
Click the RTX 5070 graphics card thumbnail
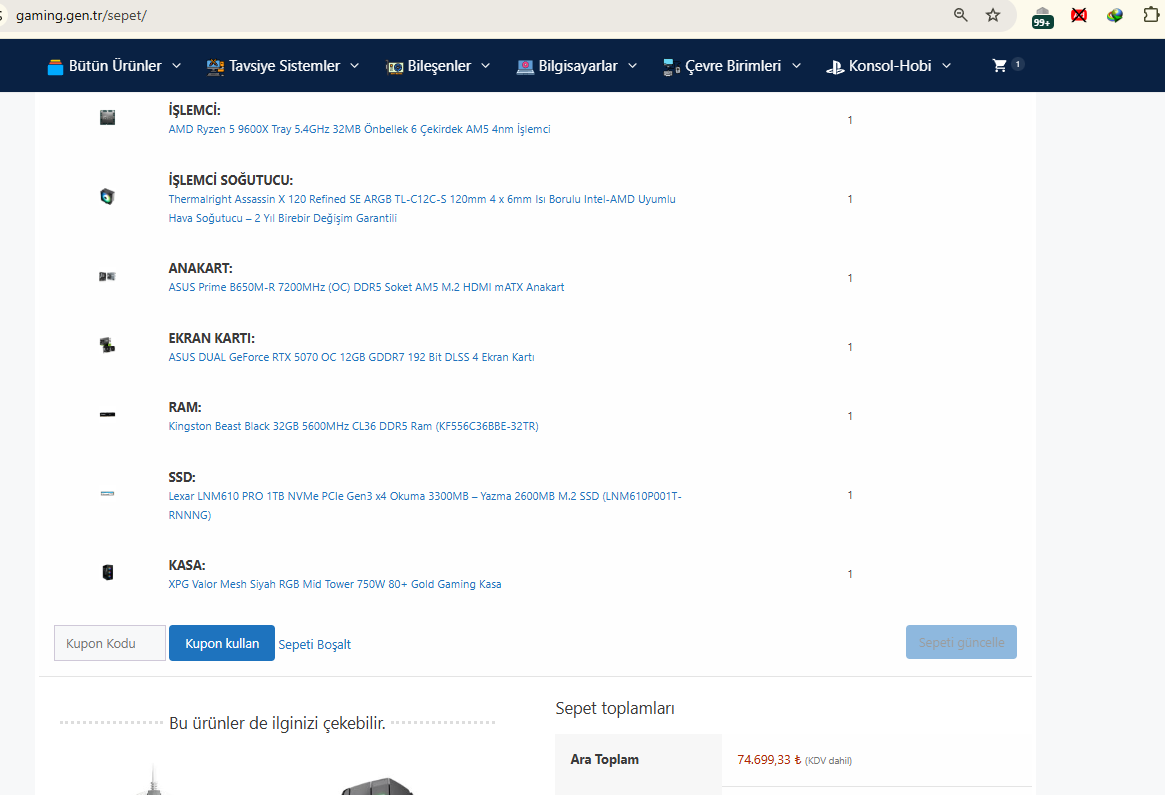point(107,345)
